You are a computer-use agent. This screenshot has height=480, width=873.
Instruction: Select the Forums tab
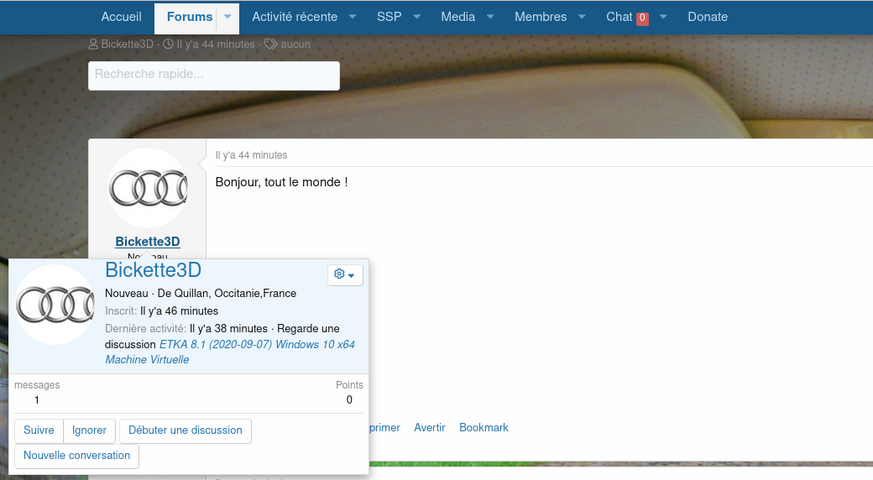pyautogui.click(x=189, y=17)
